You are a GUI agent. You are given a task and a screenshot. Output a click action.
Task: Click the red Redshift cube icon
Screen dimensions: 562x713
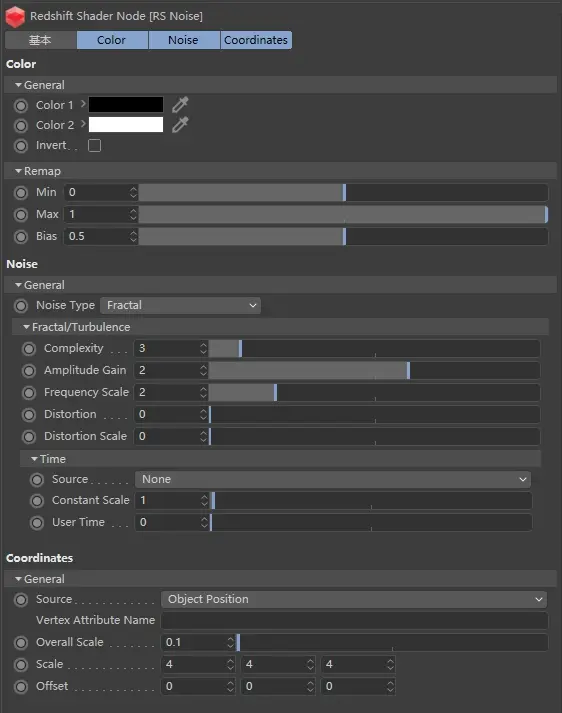pyautogui.click(x=15, y=16)
